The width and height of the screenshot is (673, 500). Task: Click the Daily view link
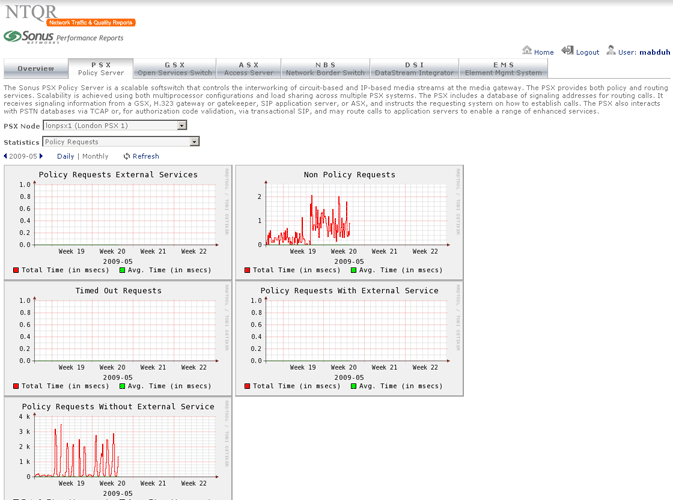[x=65, y=156]
